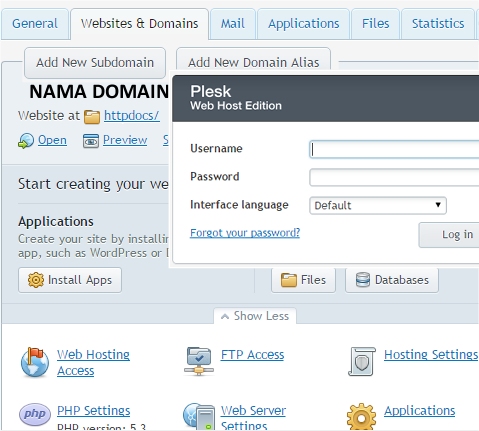Click the PHP Settings php icon
479x431 pixels.
[35, 414]
